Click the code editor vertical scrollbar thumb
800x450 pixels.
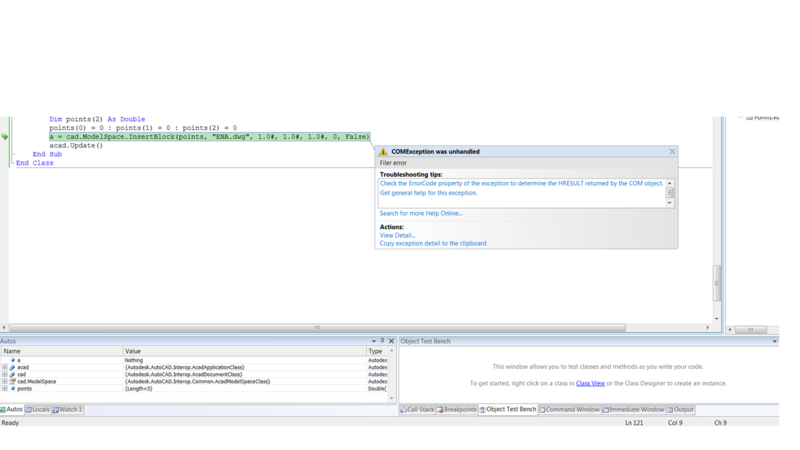(x=717, y=283)
